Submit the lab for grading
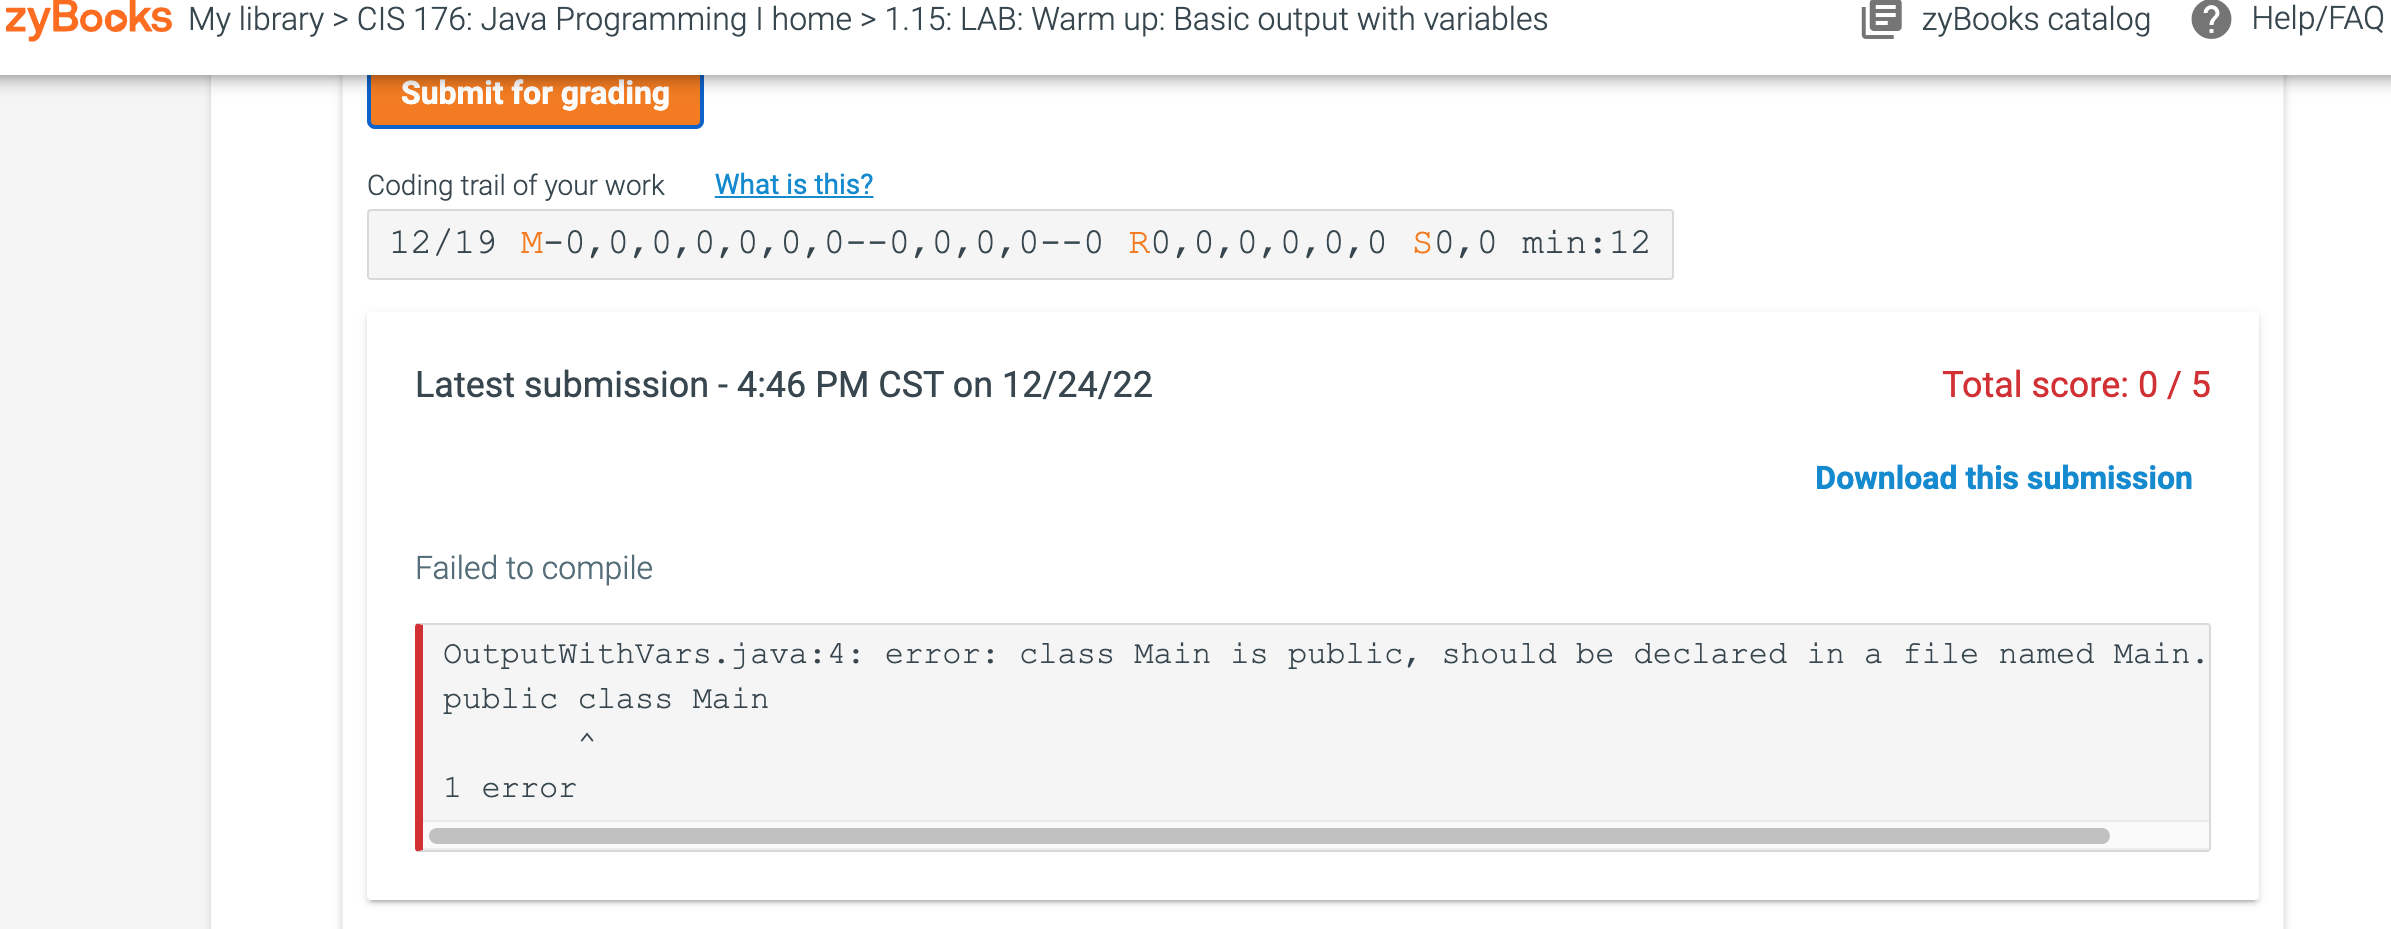Image resolution: width=2391 pixels, height=929 pixels. [x=534, y=94]
